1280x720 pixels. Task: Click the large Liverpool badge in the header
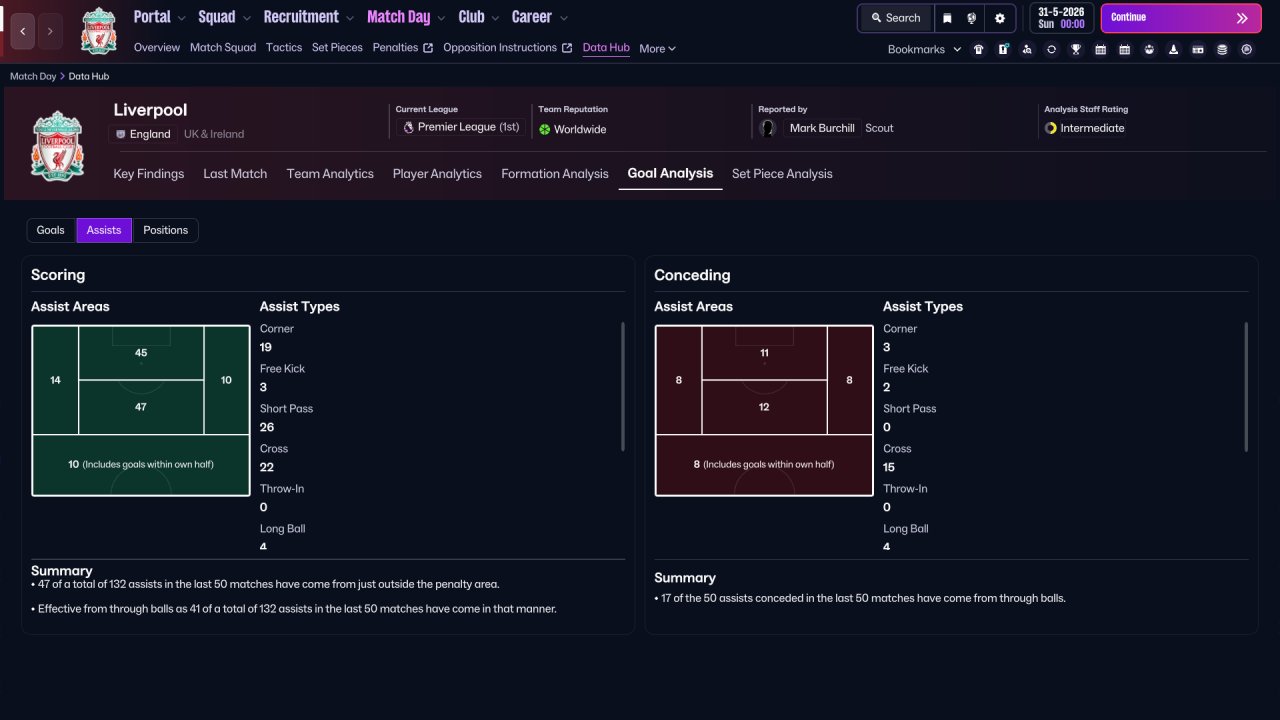click(57, 145)
